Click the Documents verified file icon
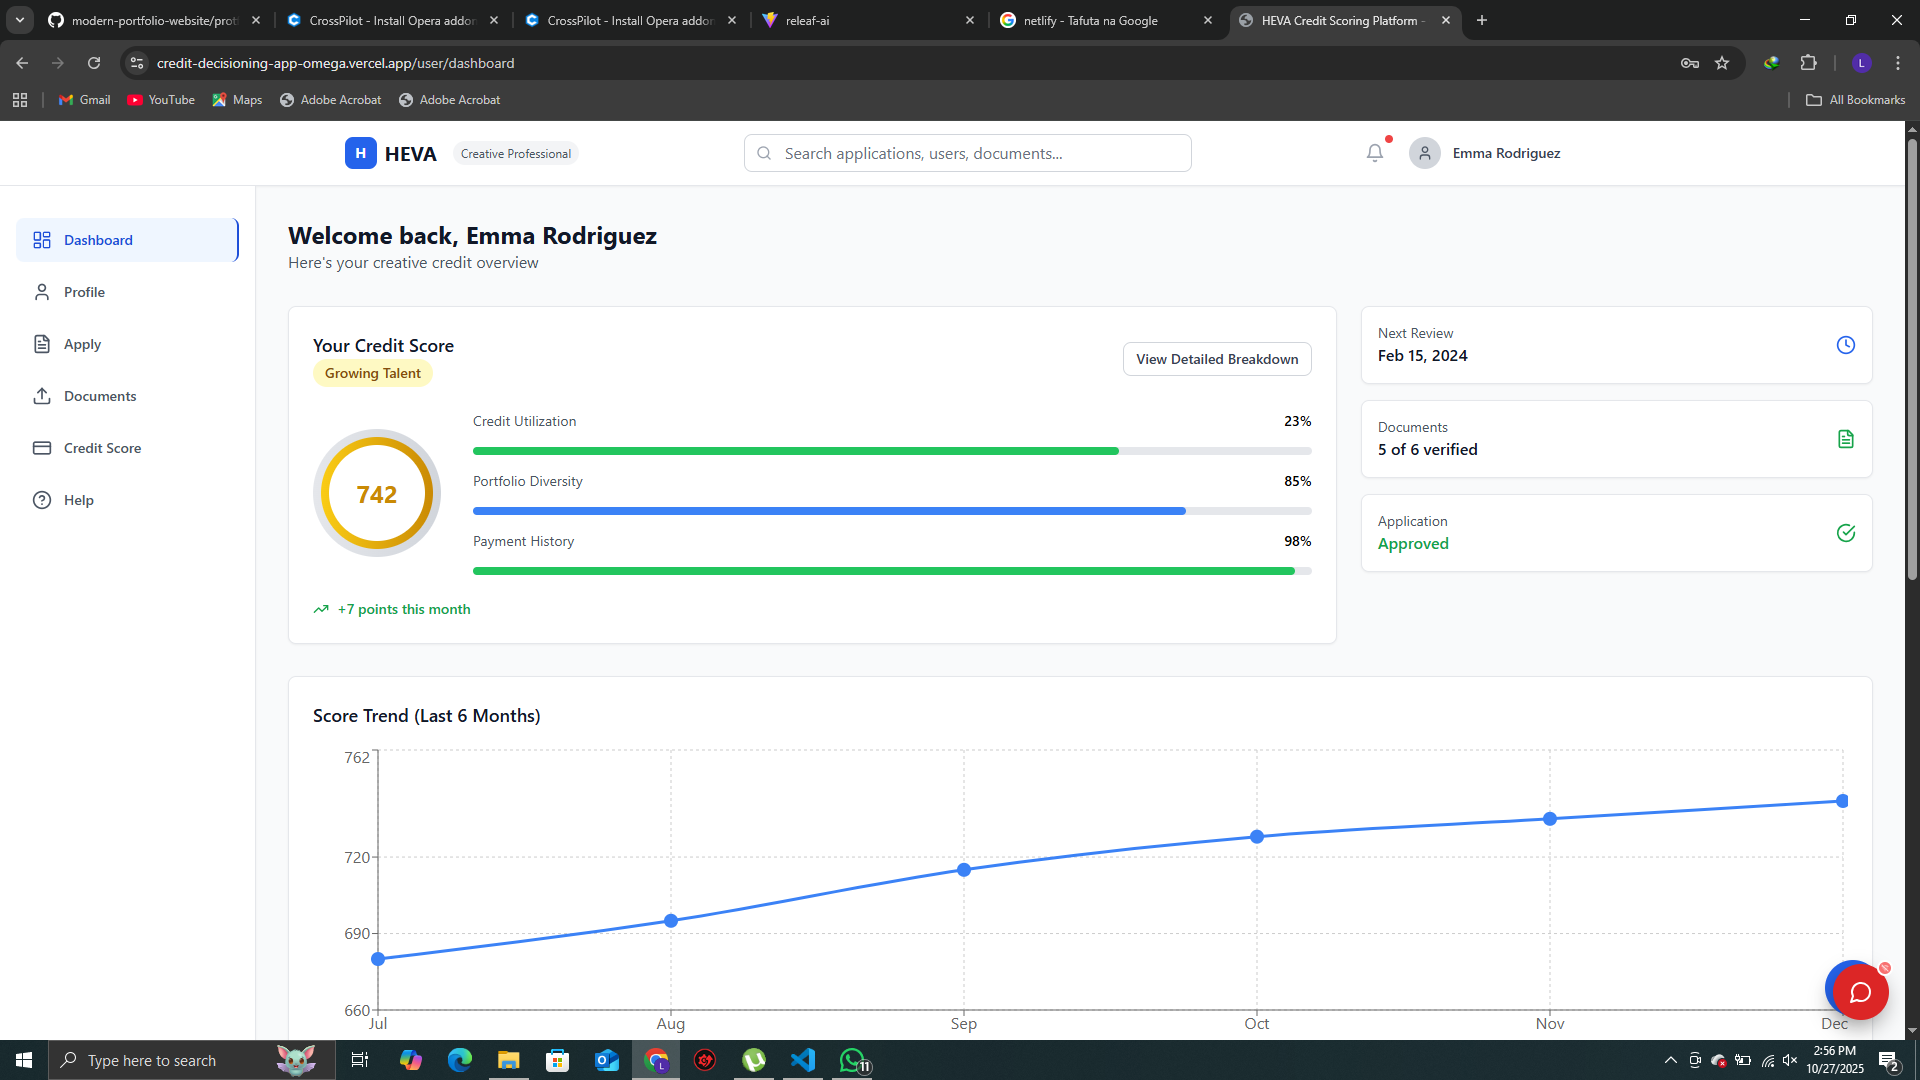1920x1080 pixels. [1845, 439]
